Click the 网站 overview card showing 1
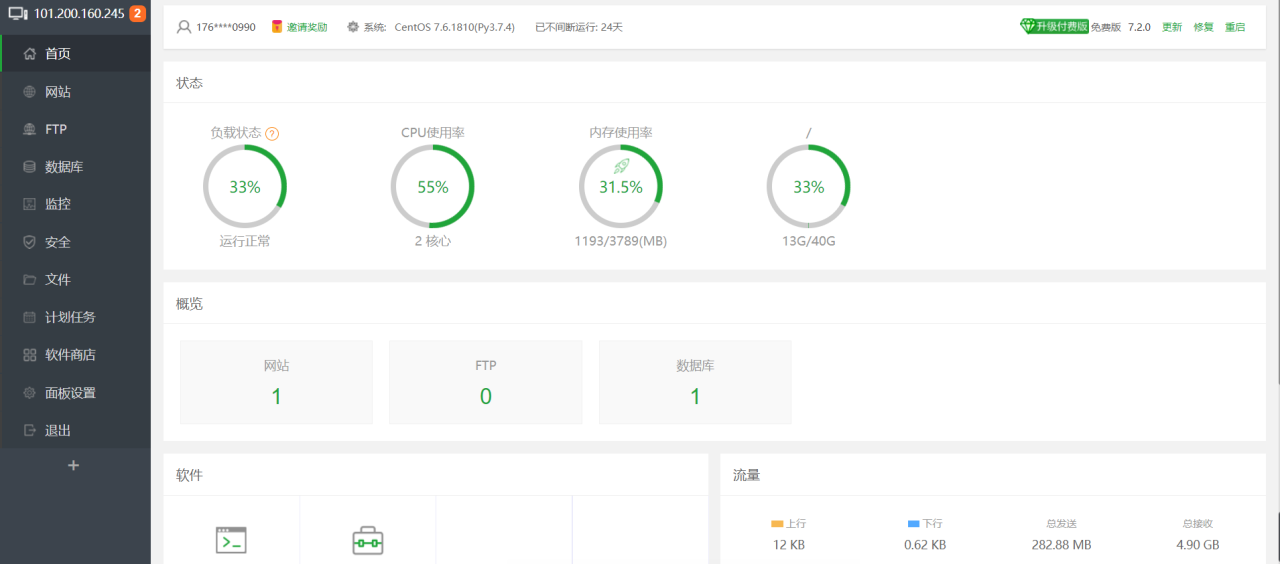 point(276,382)
